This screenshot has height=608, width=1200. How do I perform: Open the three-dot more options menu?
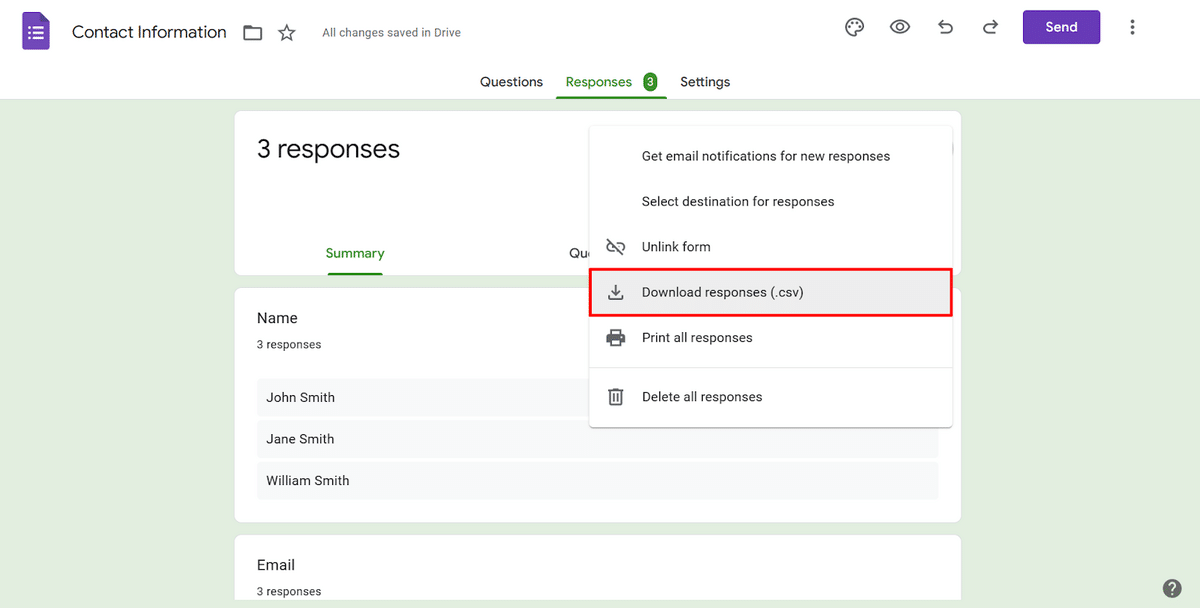1132,27
